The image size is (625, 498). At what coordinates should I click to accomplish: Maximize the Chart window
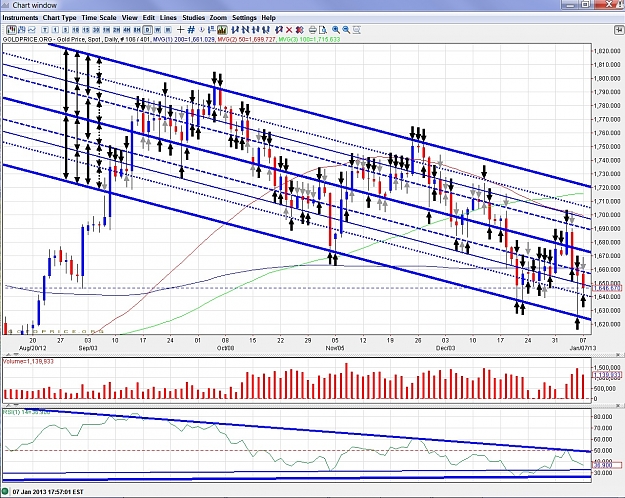tap(585, 4)
